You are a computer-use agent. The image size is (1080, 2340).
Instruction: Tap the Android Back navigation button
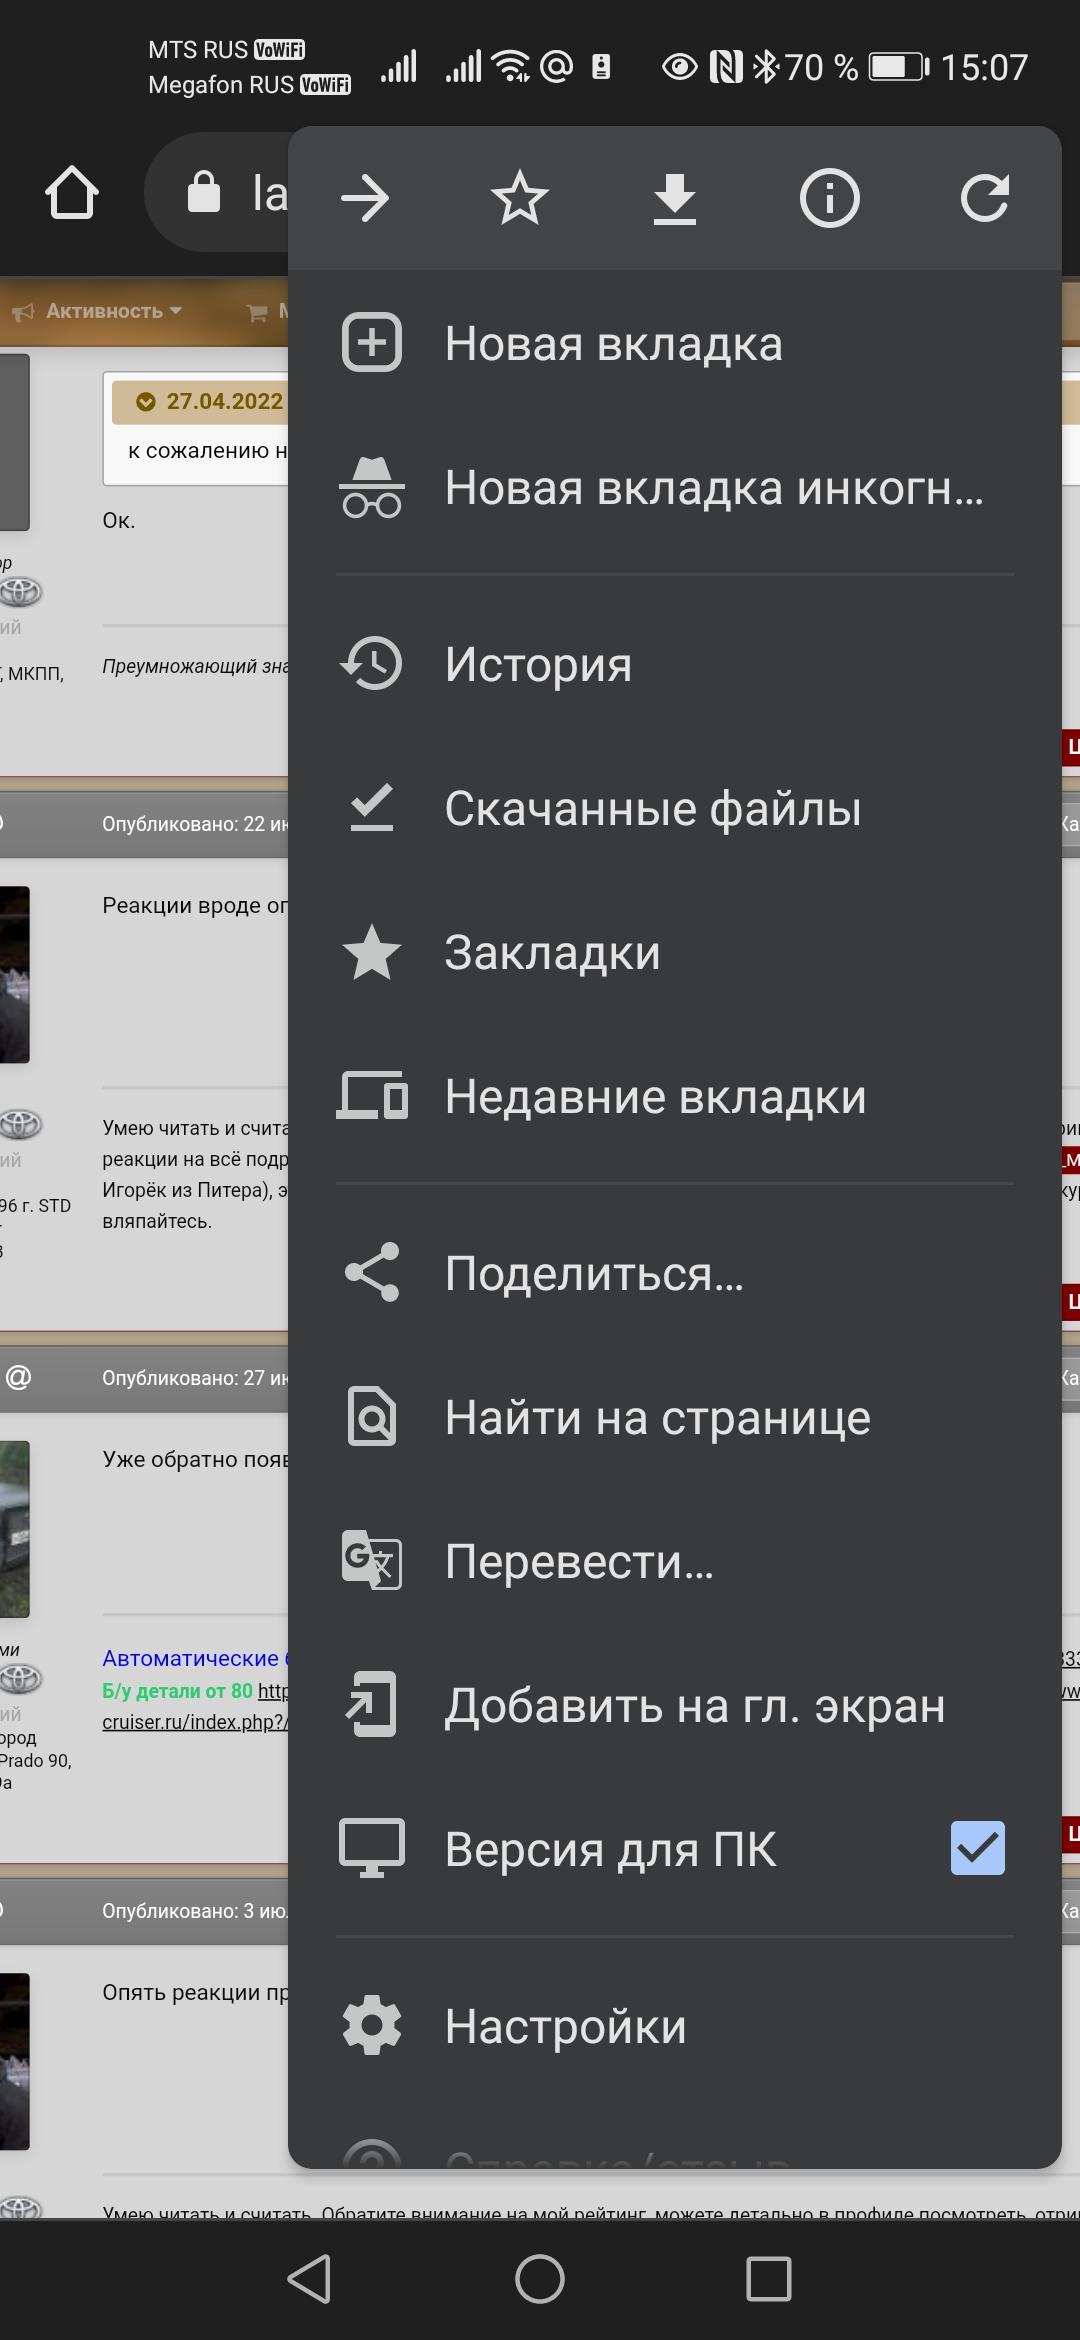coord(309,2280)
